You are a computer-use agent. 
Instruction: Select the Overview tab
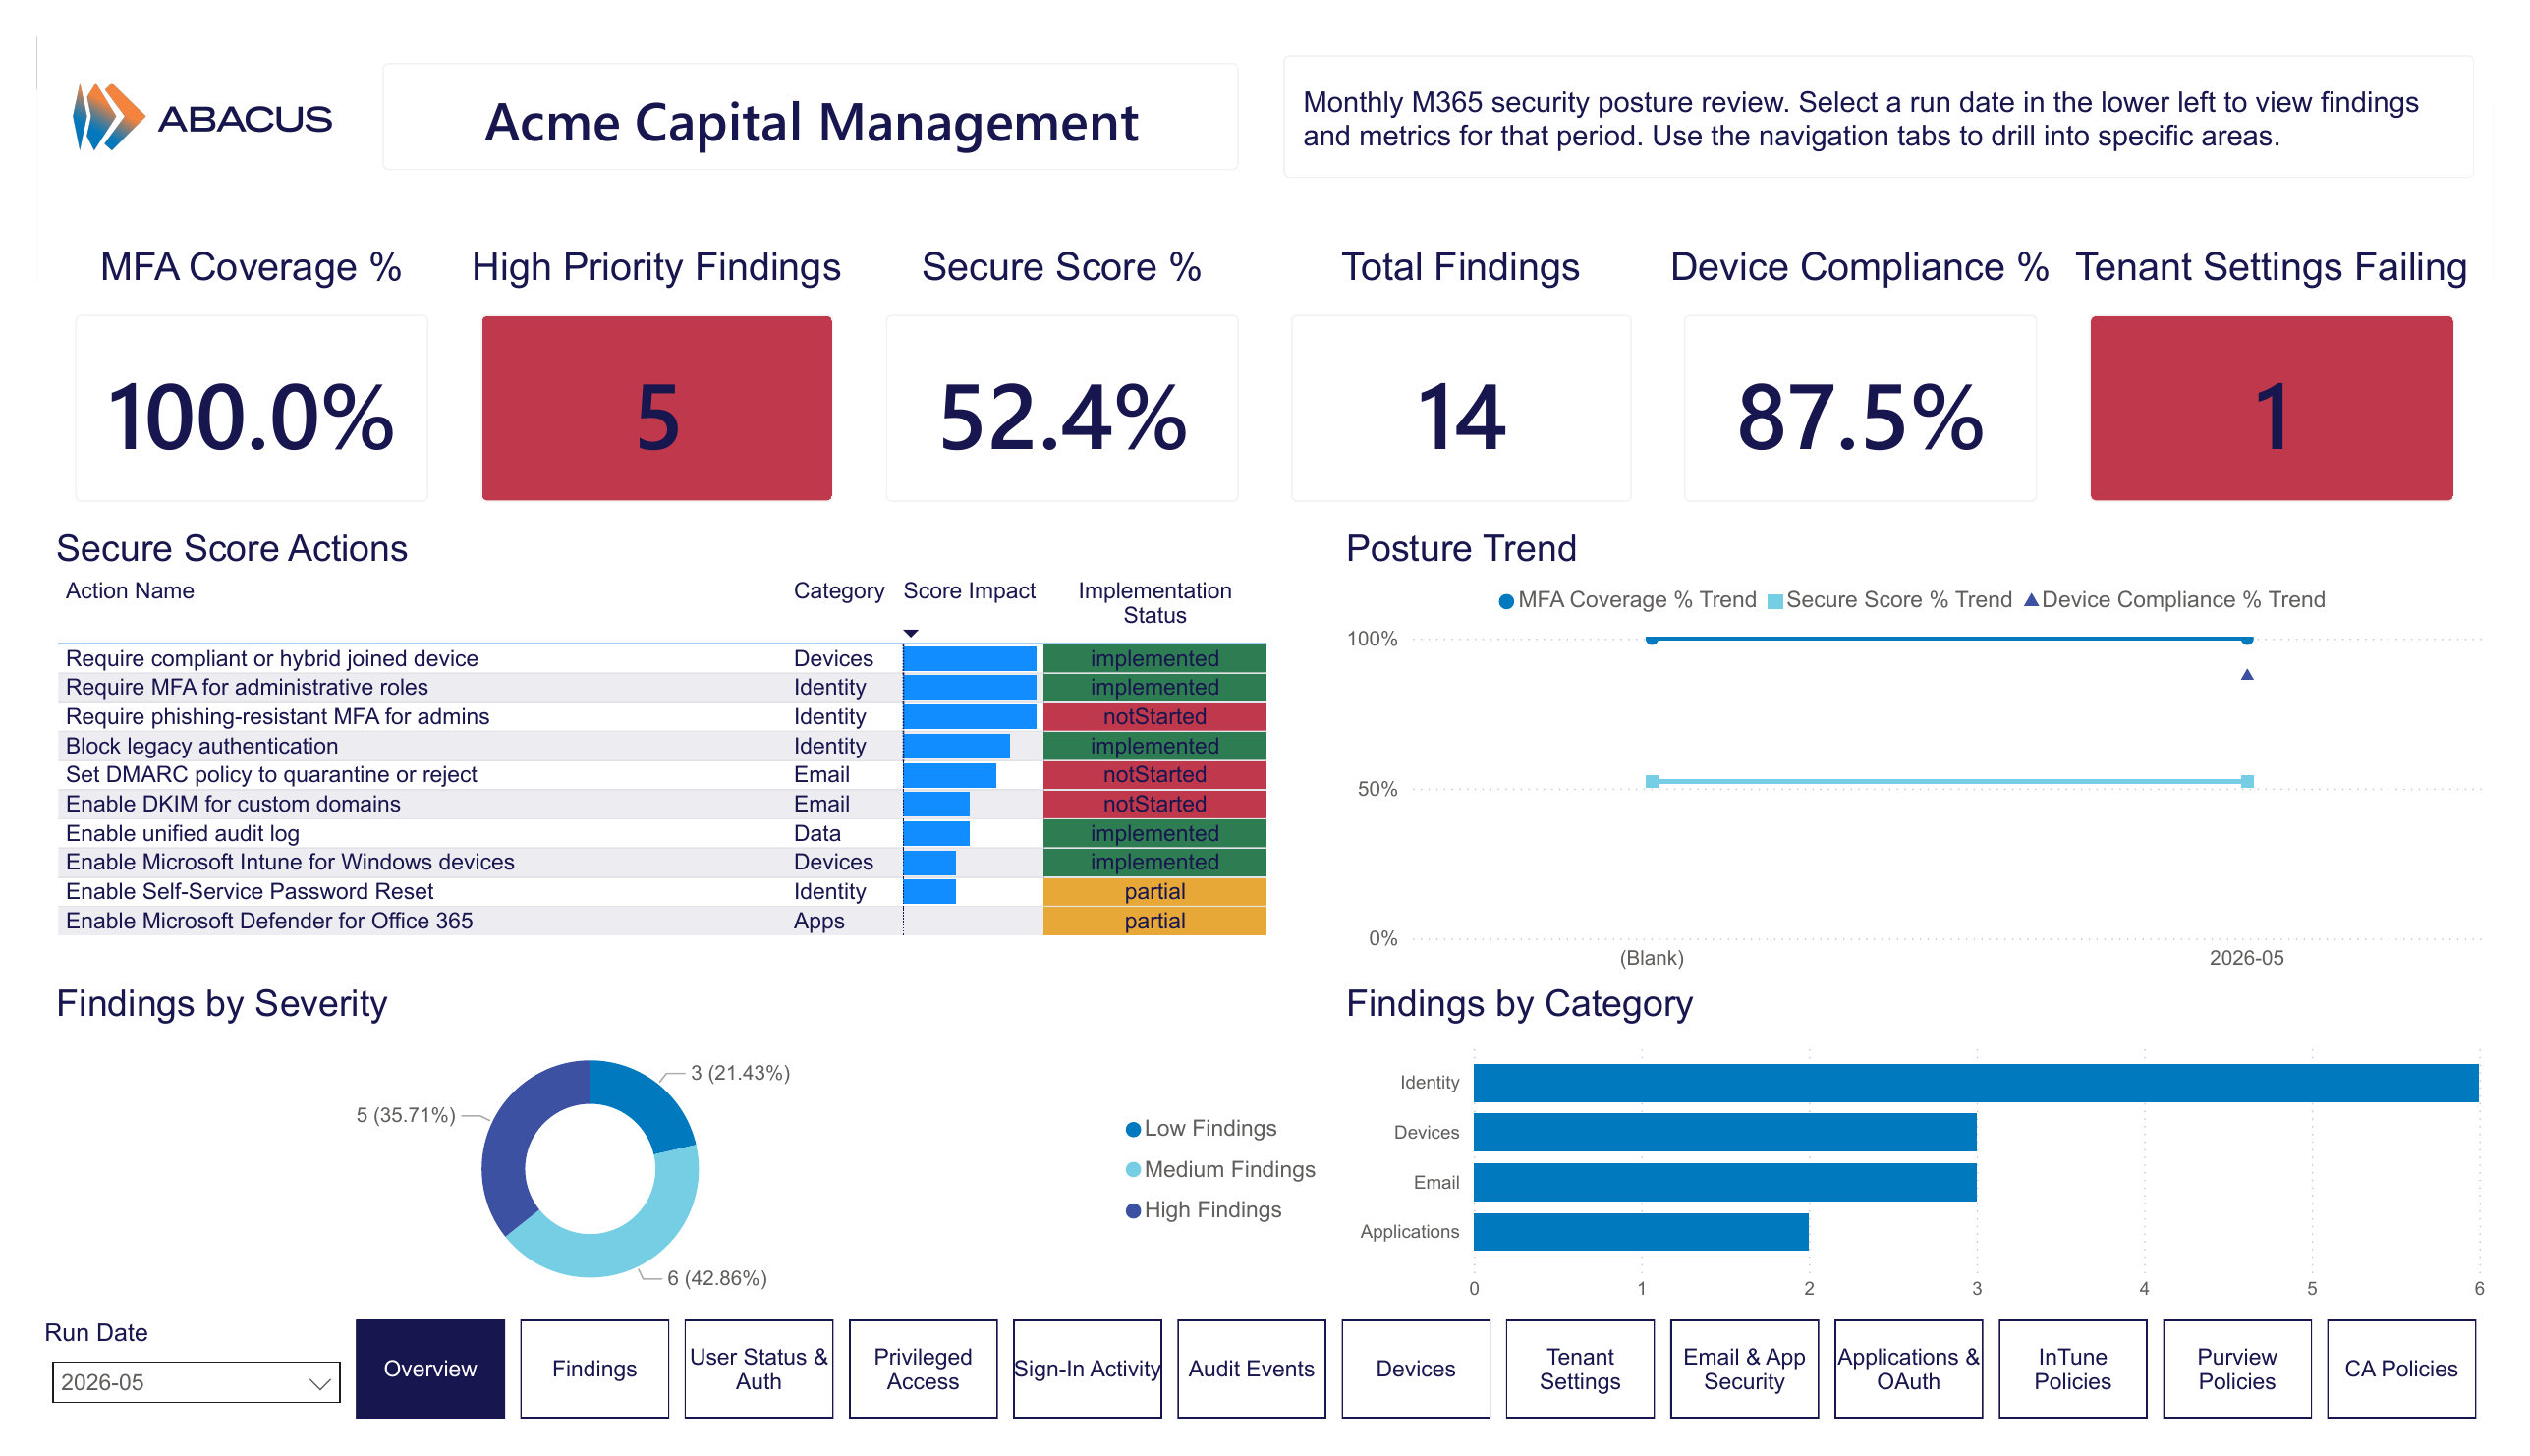[x=430, y=1369]
